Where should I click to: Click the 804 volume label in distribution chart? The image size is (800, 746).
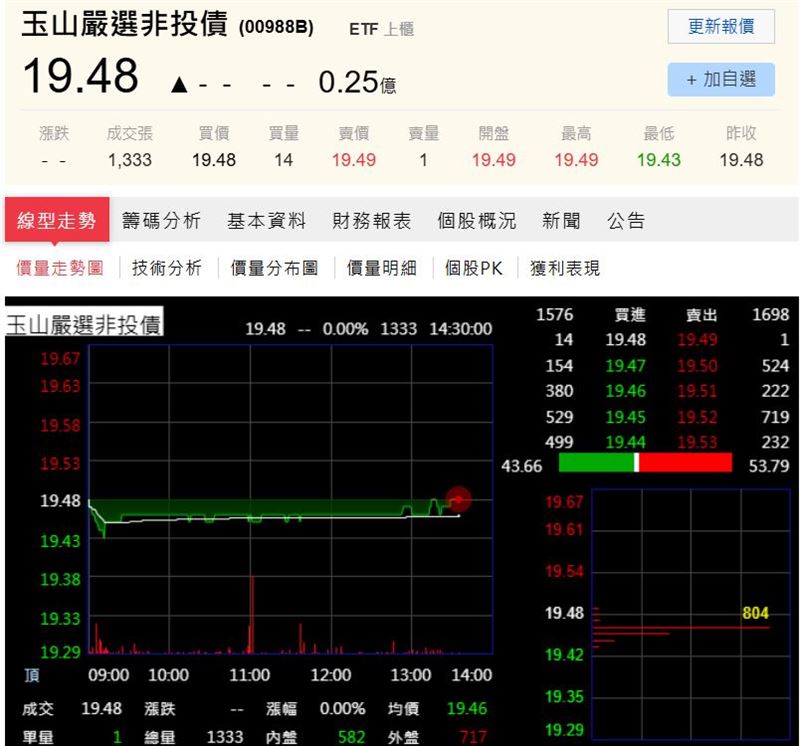[755, 612]
